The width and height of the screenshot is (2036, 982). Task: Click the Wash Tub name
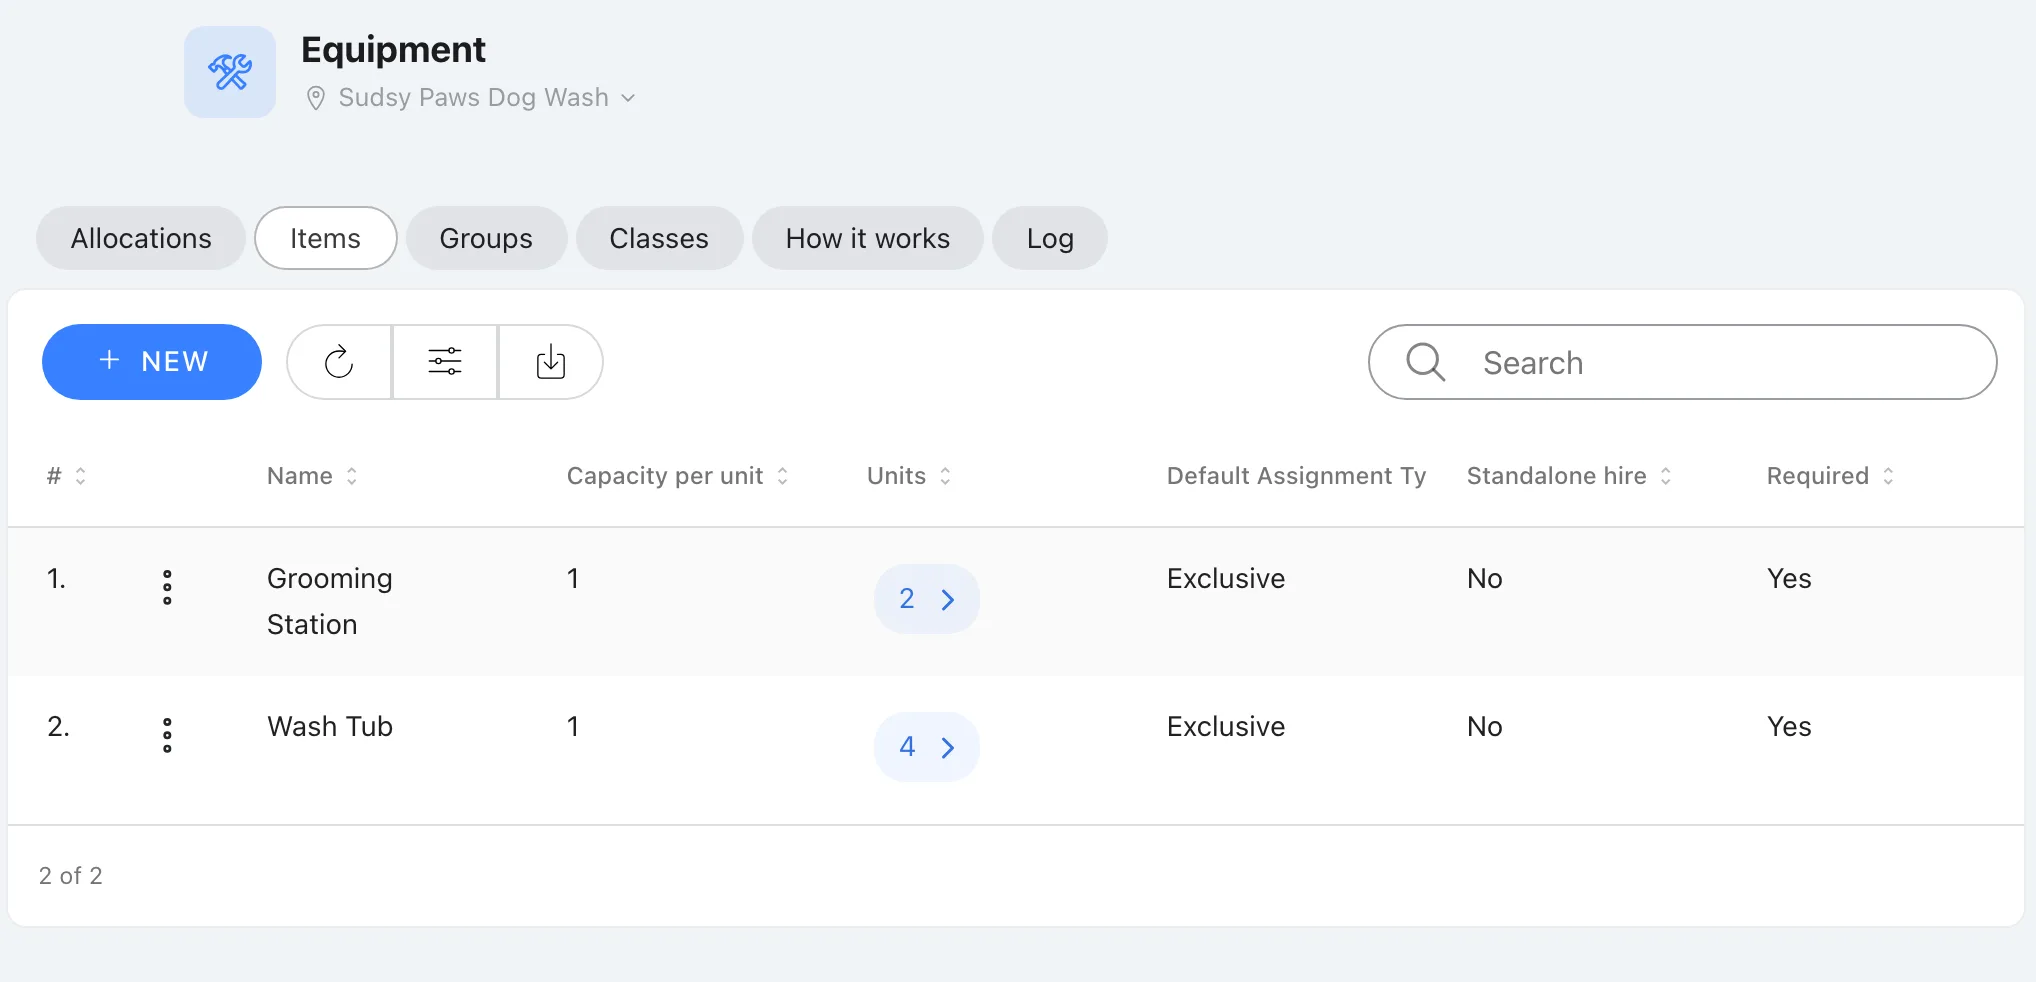click(x=330, y=726)
